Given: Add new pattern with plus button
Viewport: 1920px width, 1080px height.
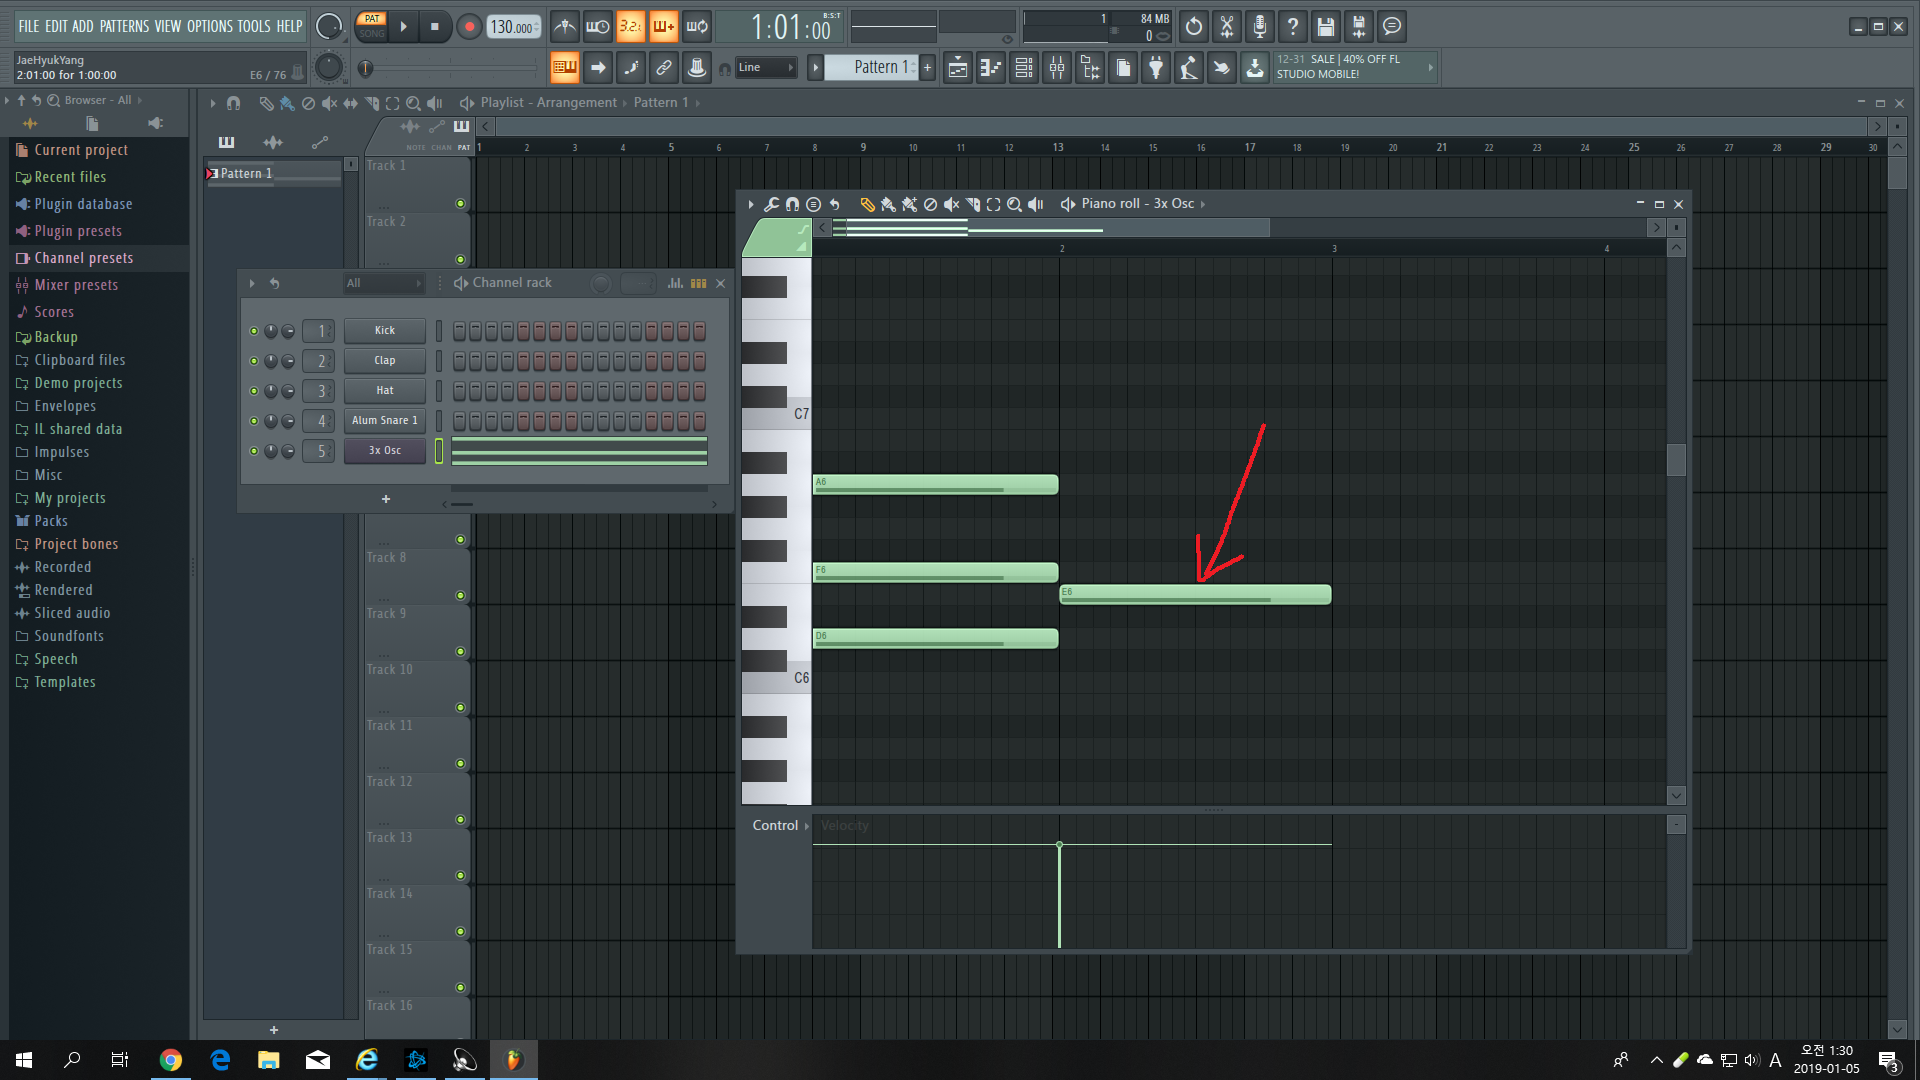Looking at the screenshot, I should [928, 68].
